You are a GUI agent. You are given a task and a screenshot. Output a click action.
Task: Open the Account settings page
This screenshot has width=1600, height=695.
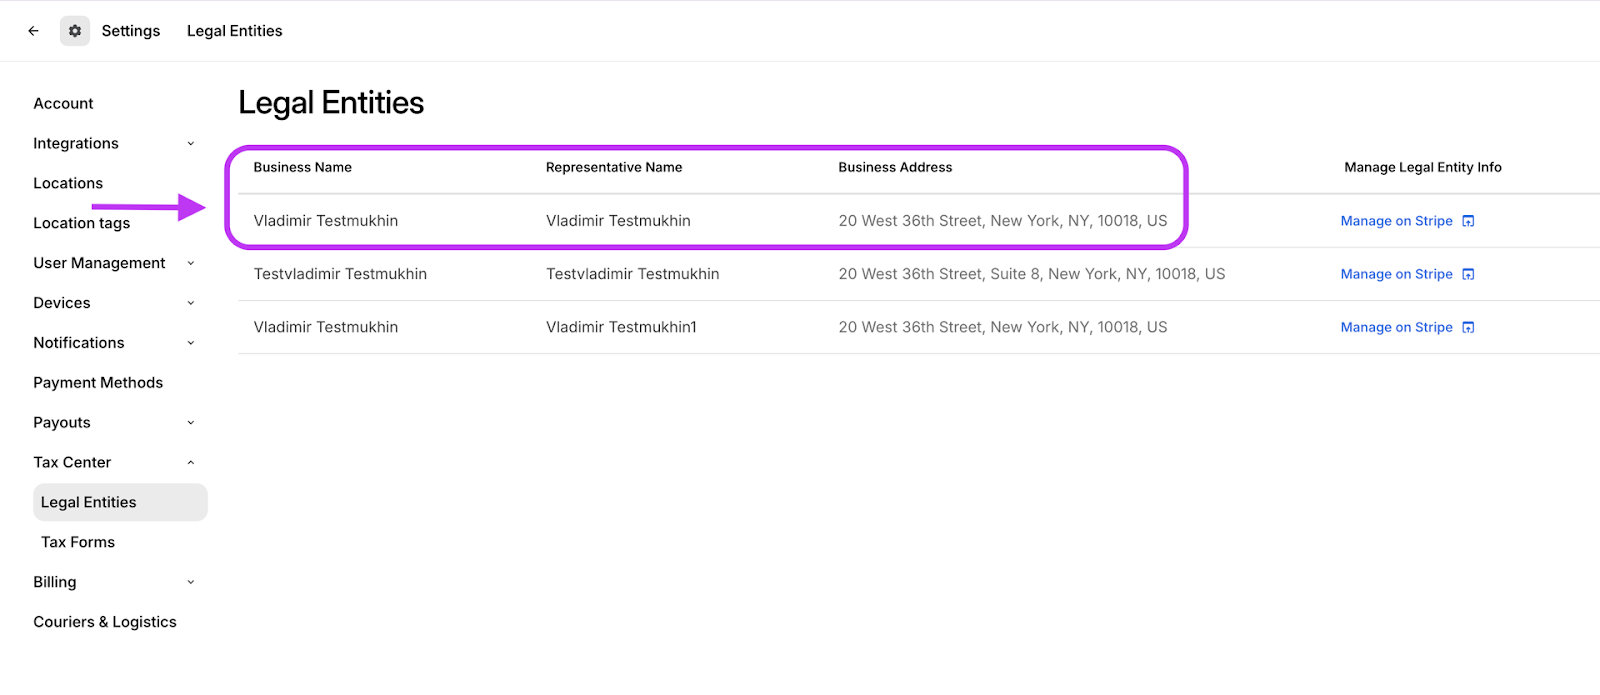[x=63, y=104]
